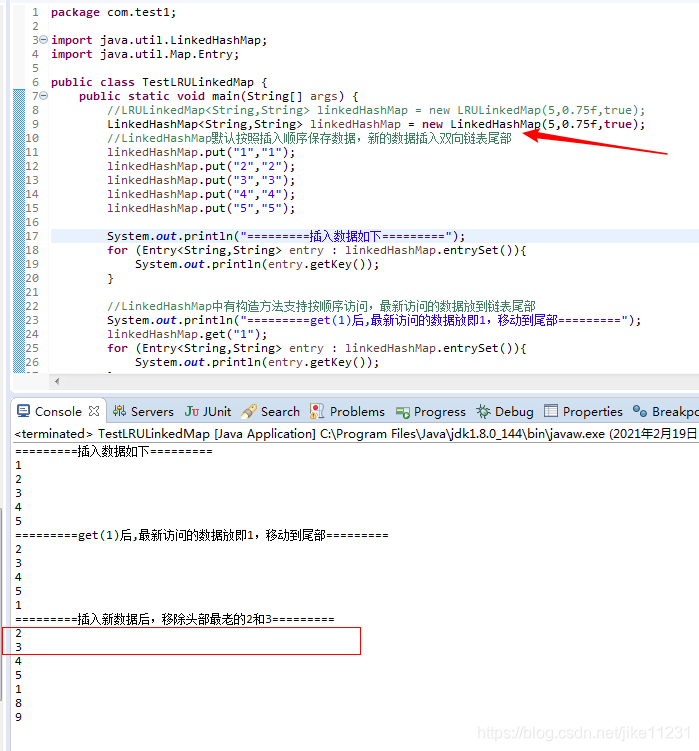Click line linkedHashMap.put("4","4")
This screenshot has width=699, height=751.
pyautogui.click(x=201, y=194)
